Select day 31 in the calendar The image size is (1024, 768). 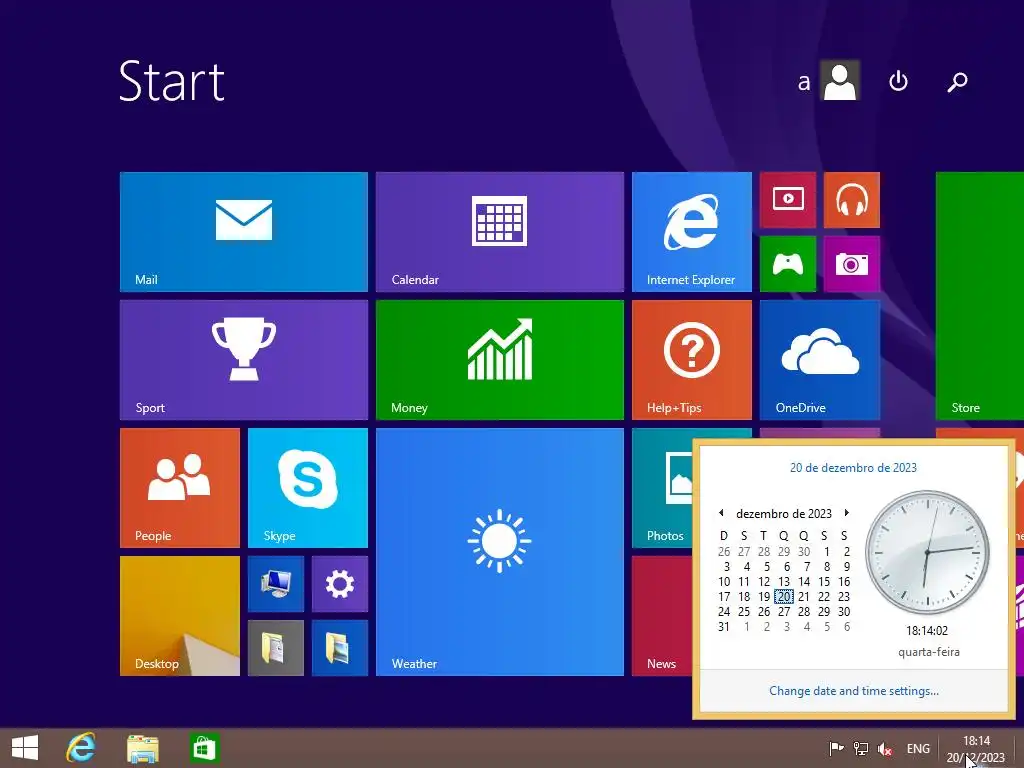(x=724, y=627)
